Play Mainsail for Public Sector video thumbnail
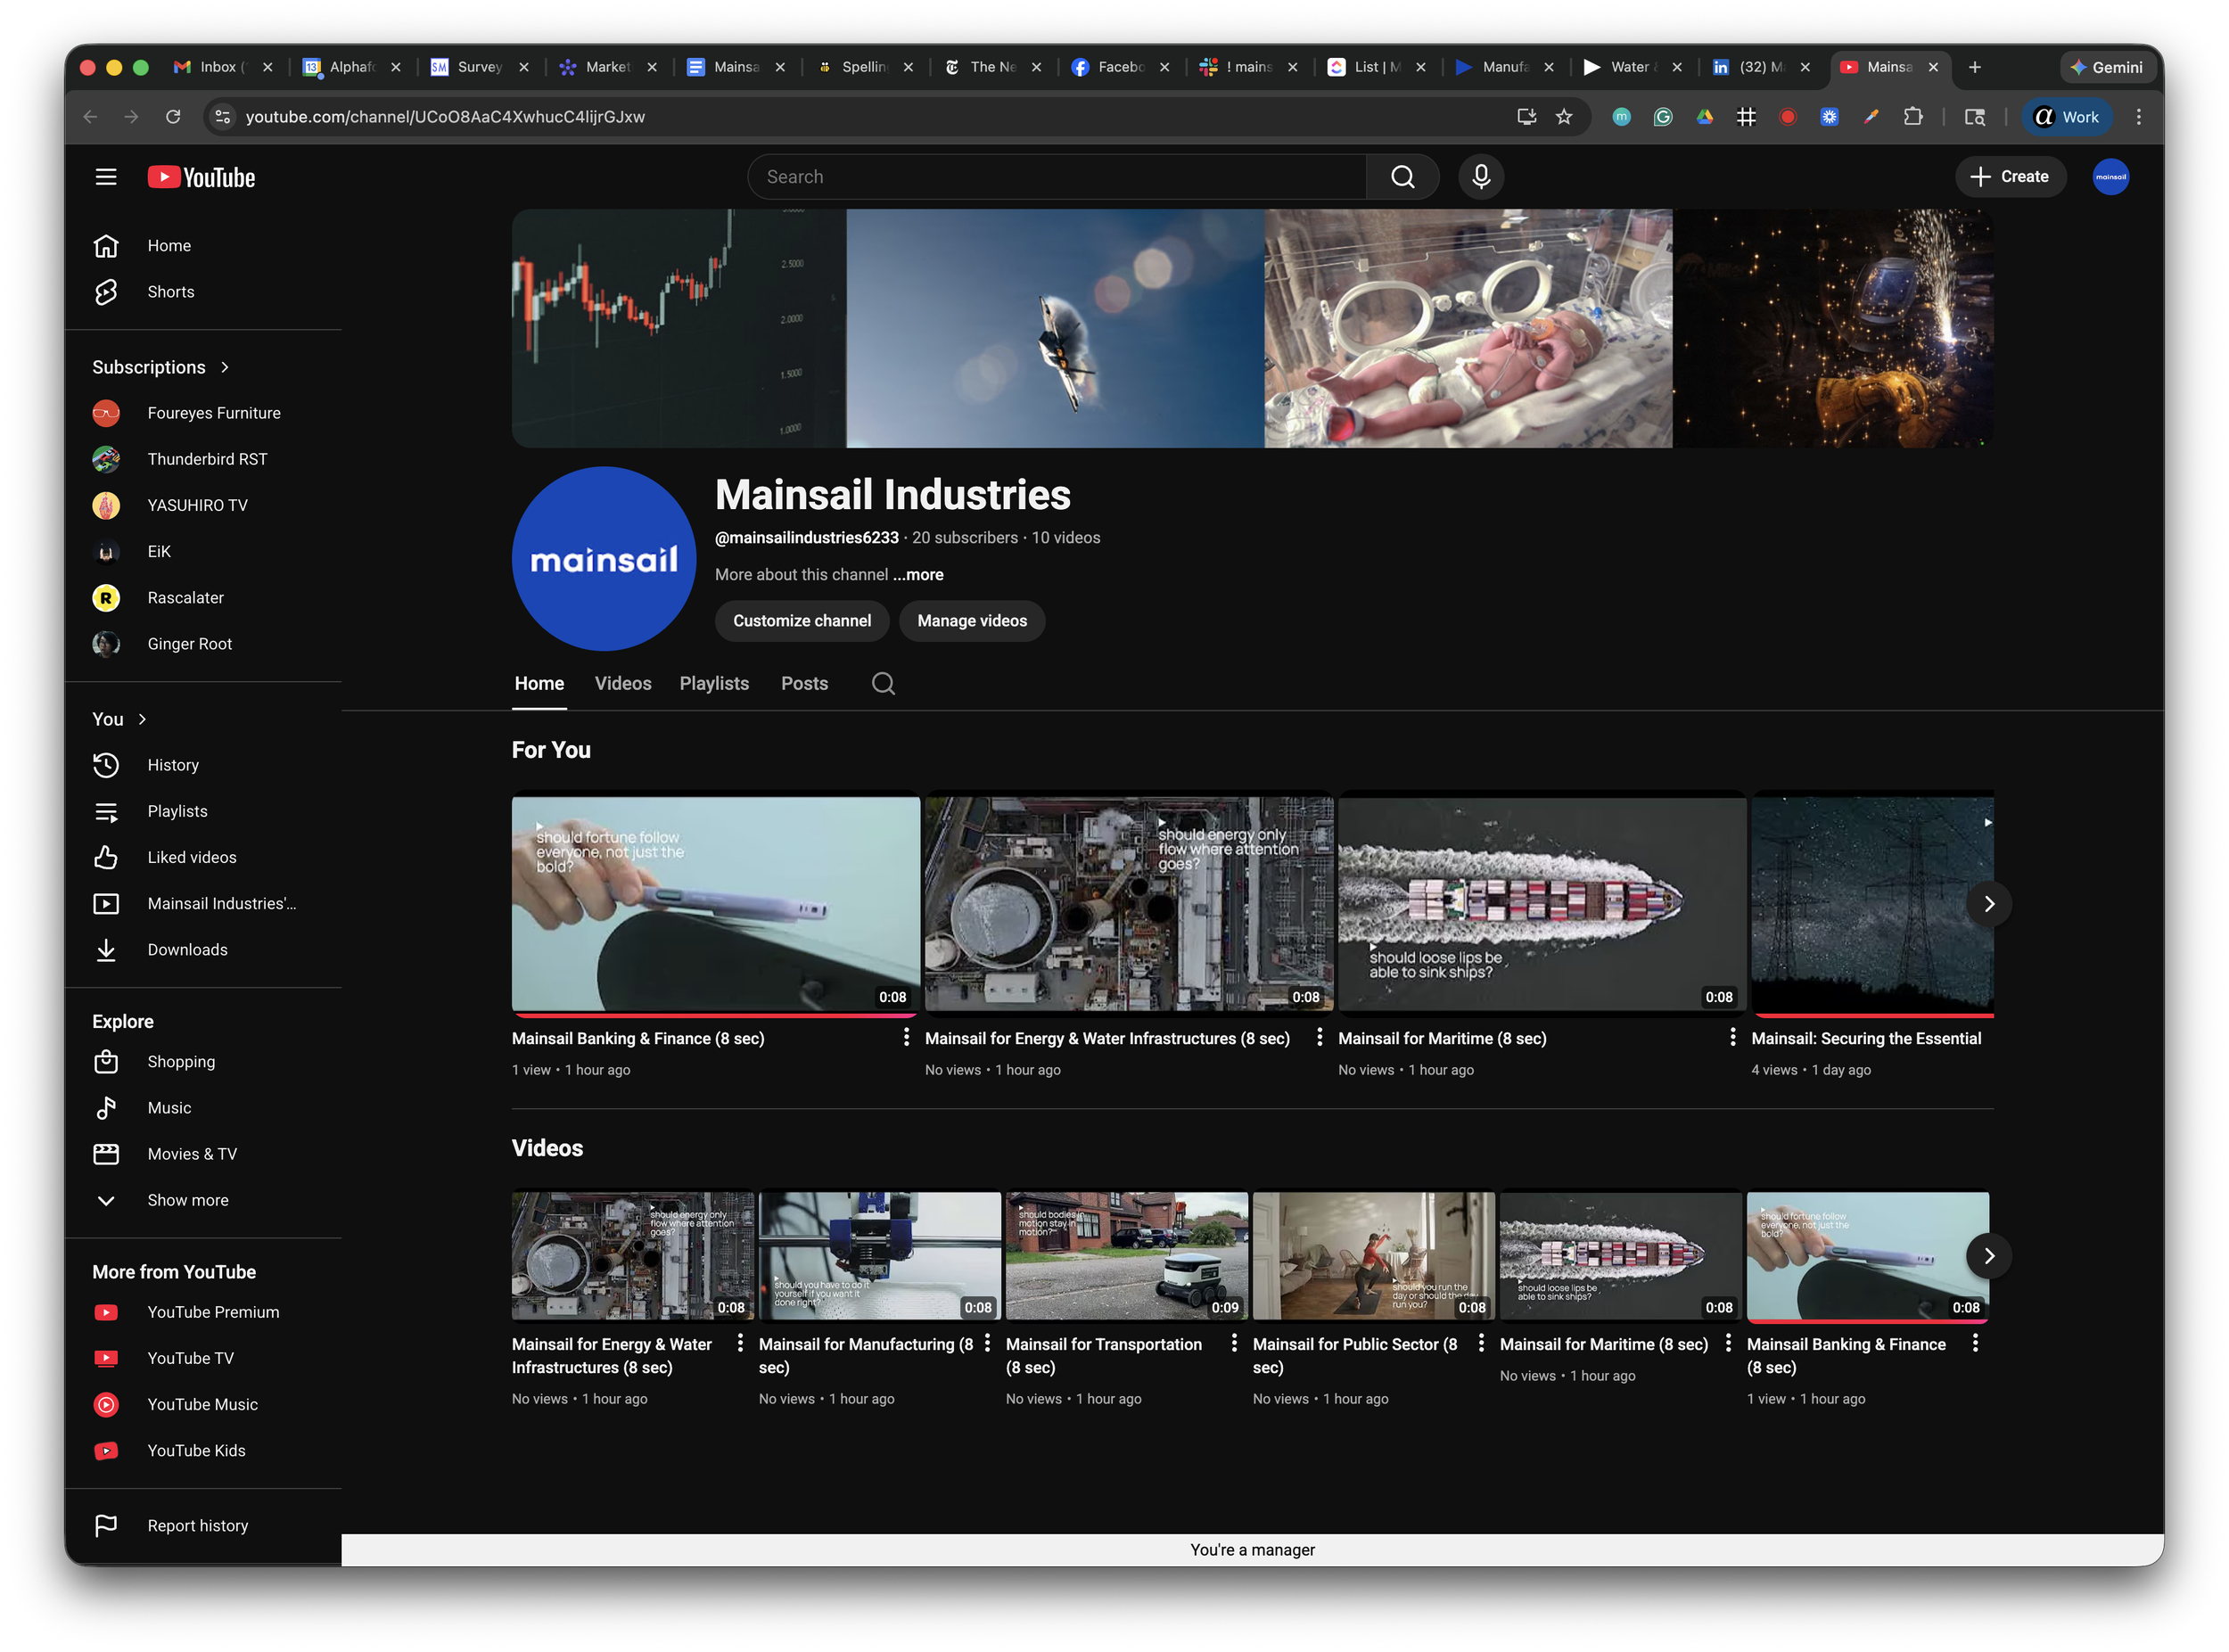 tap(1373, 1255)
